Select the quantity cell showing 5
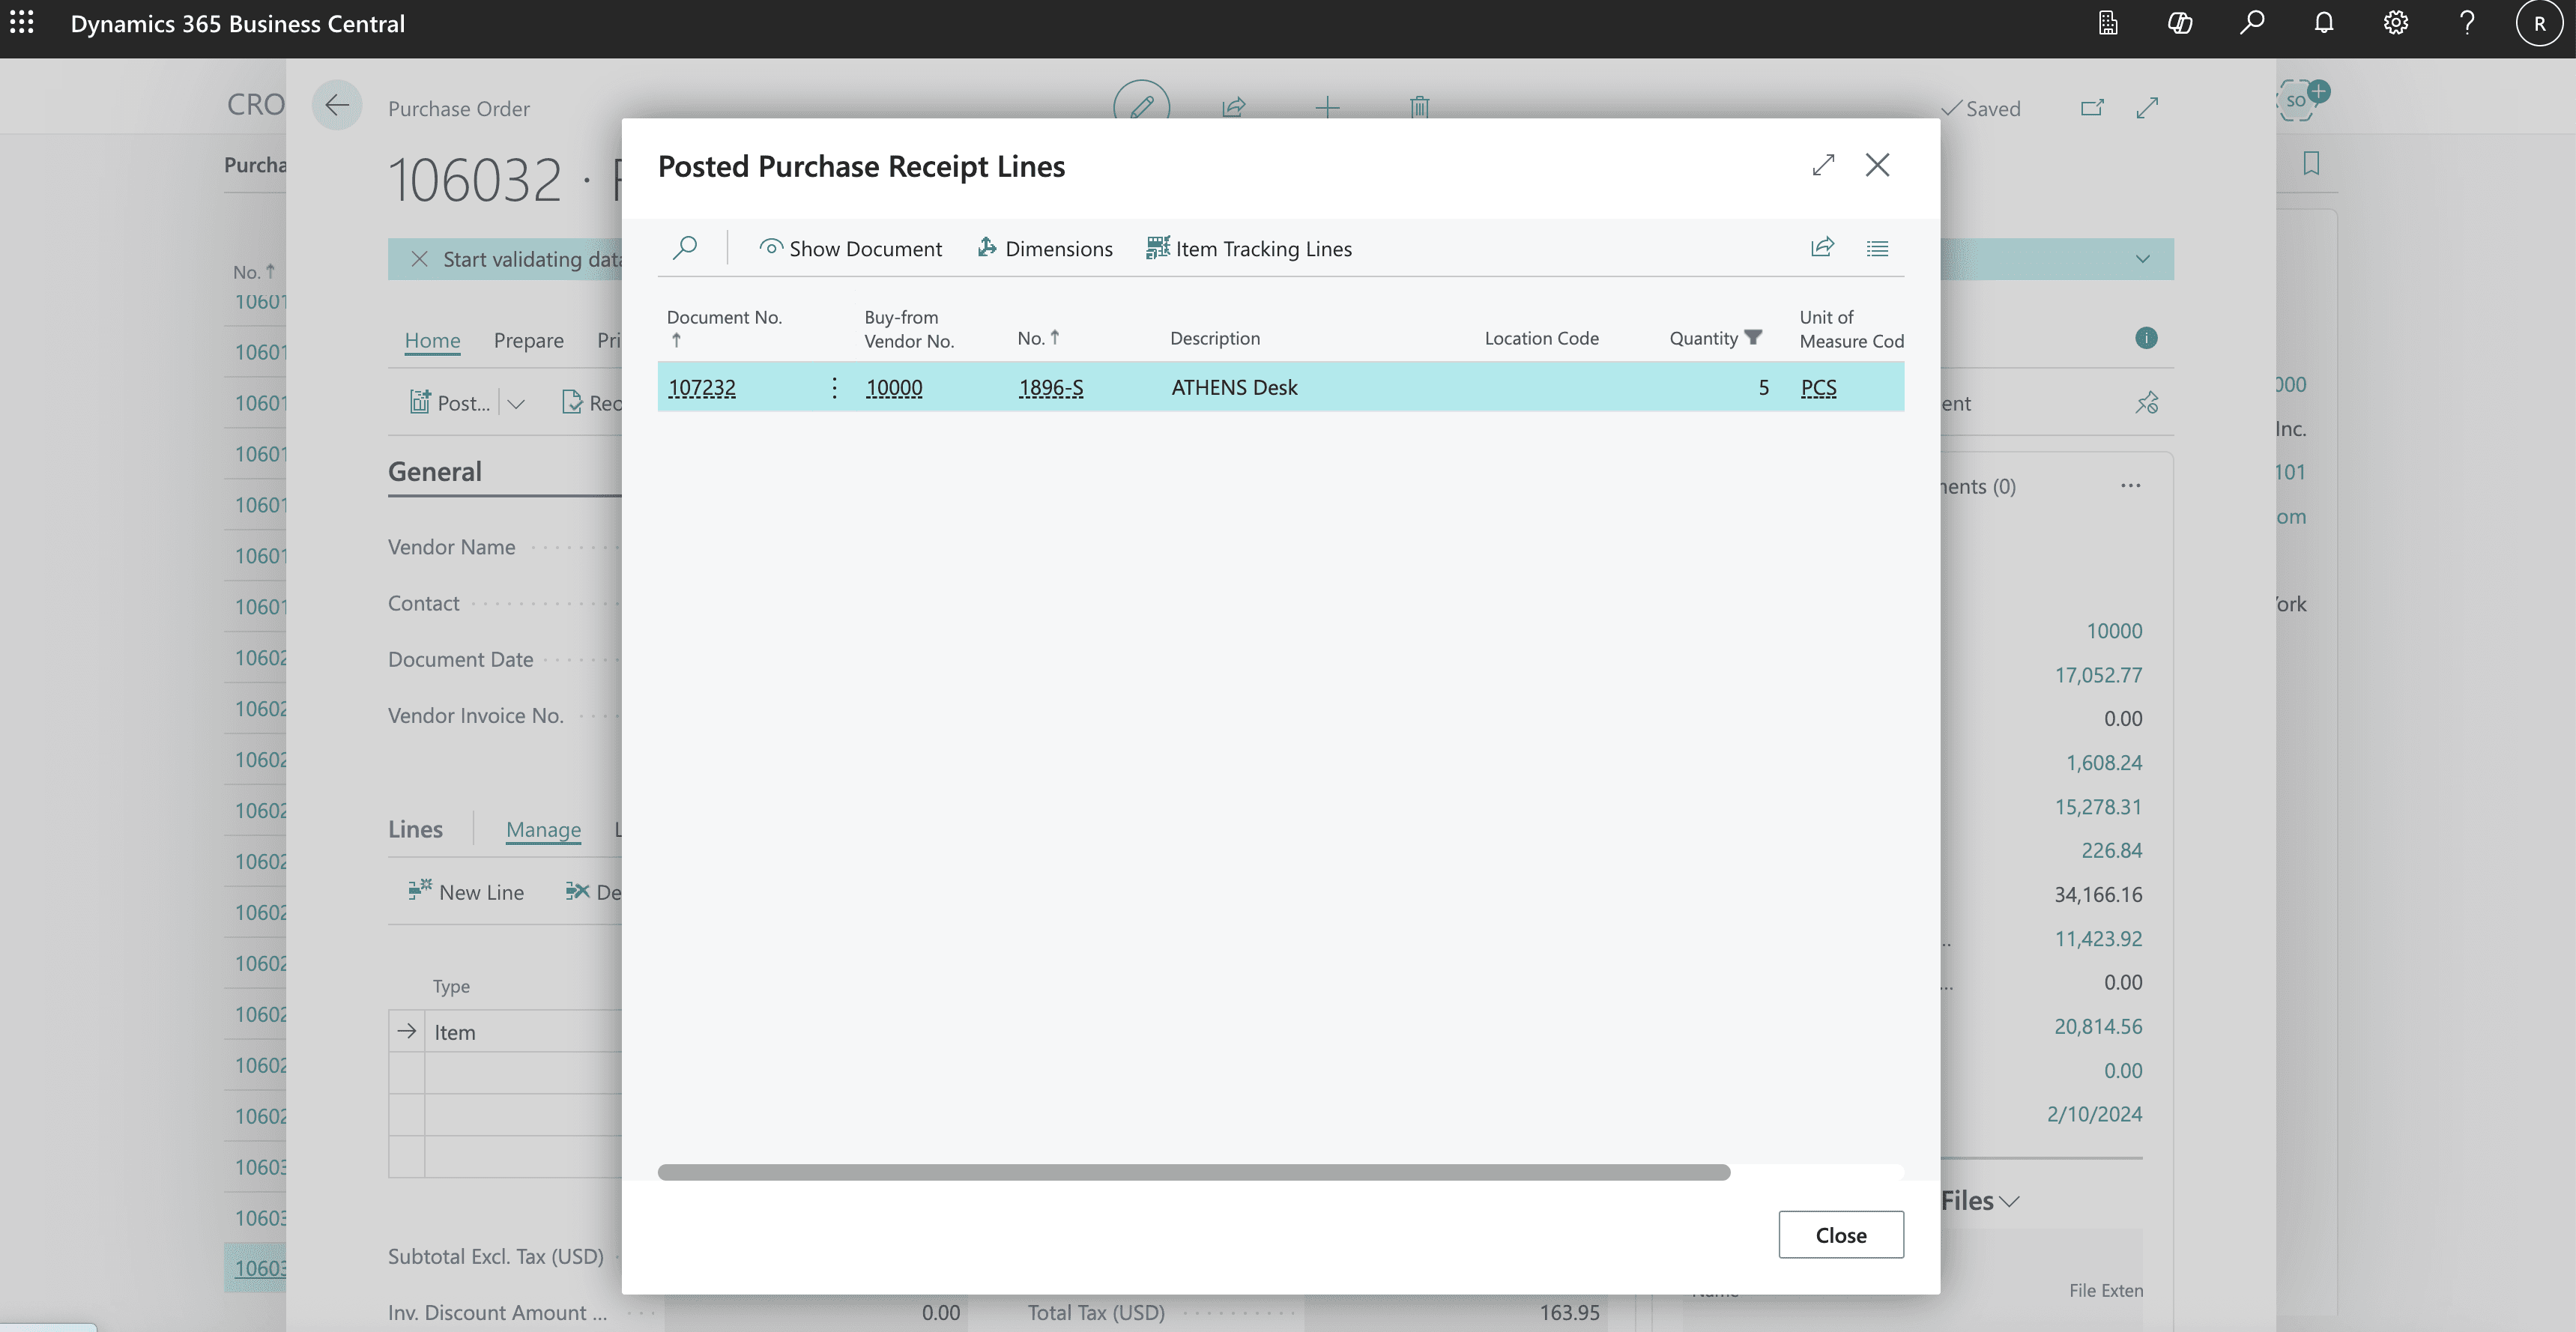Viewport: 2576px width, 1332px height. [1764, 387]
